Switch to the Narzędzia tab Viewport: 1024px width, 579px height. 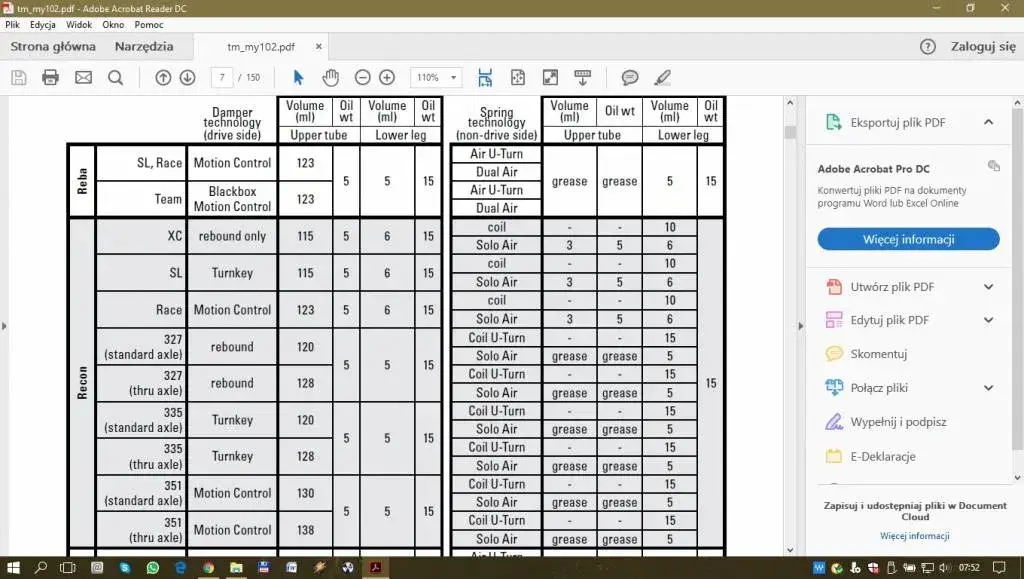pos(144,46)
